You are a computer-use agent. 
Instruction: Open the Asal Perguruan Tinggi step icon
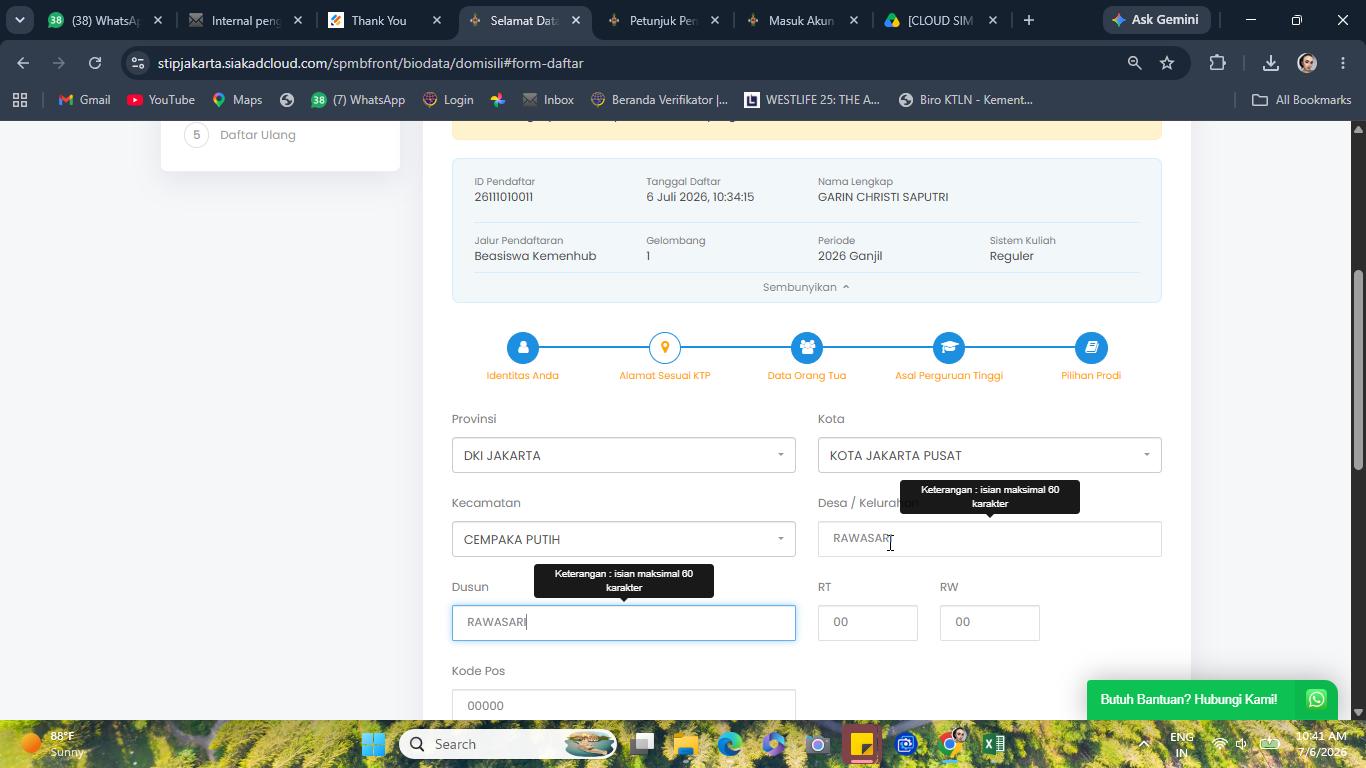[x=948, y=348]
